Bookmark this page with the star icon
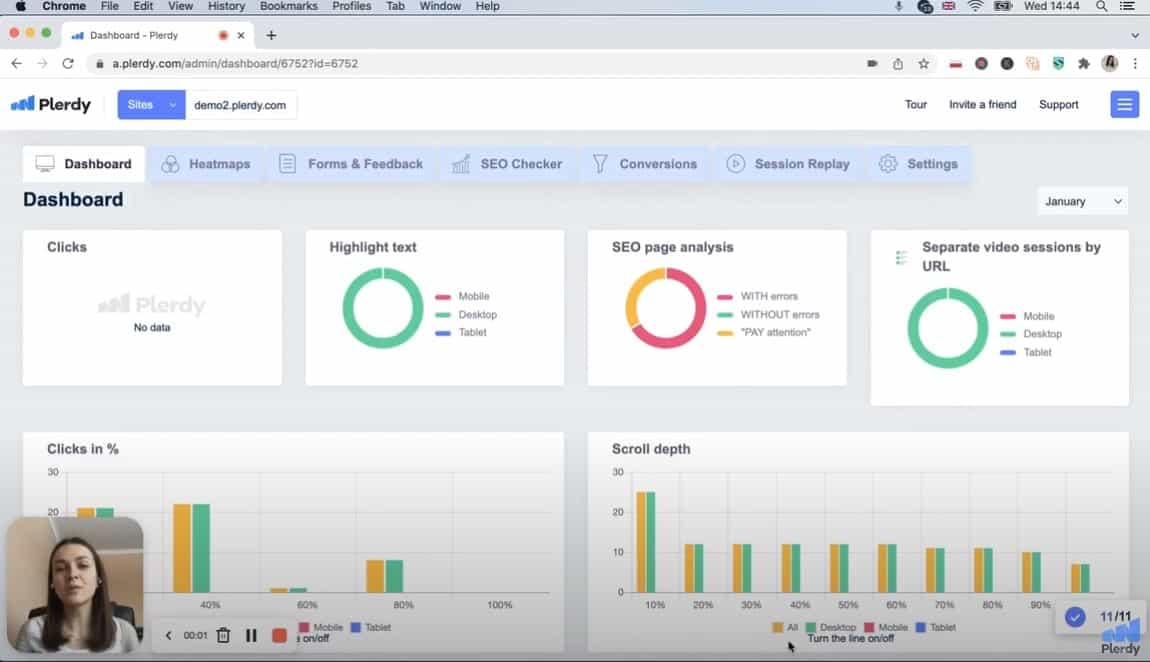1150x662 pixels. 924,63
